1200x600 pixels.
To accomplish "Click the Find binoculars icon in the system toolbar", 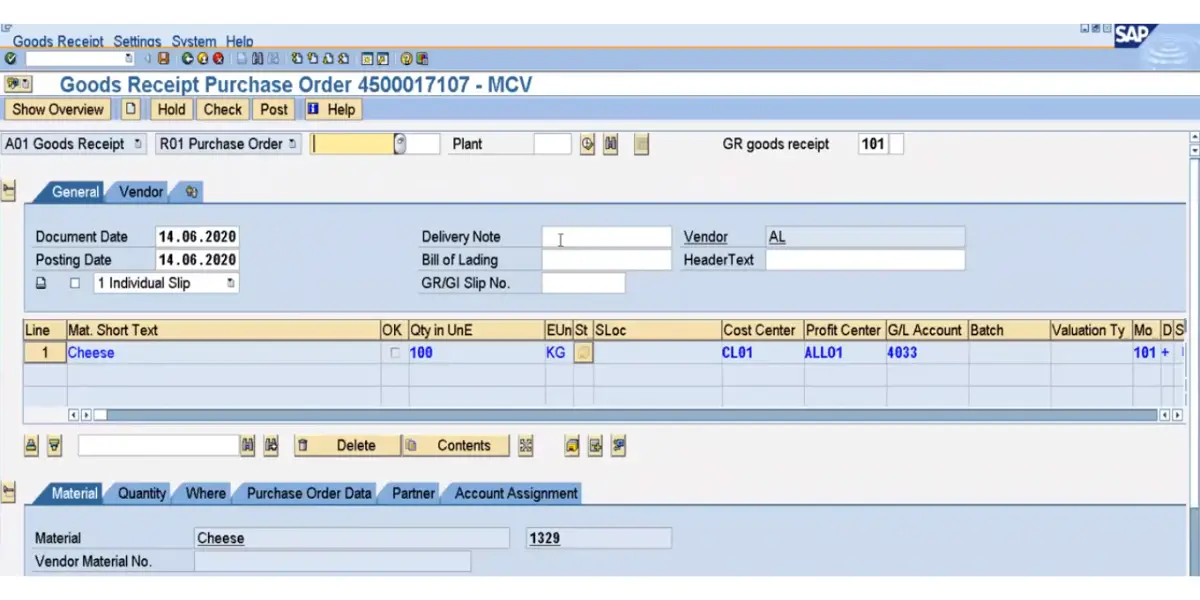I will click(258, 58).
